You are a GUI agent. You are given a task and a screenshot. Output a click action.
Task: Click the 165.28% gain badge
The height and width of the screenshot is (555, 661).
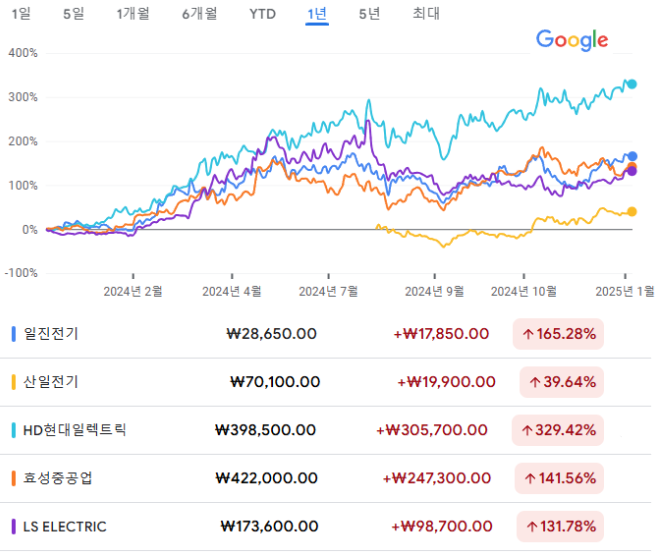coord(558,334)
